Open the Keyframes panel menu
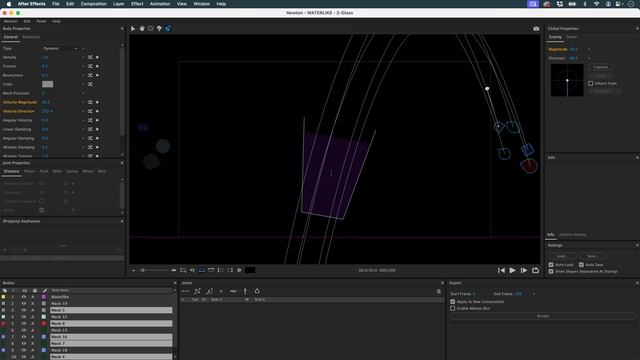Image resolution: width=640 pixels, height=360 pixels. (x=122, y=221)
